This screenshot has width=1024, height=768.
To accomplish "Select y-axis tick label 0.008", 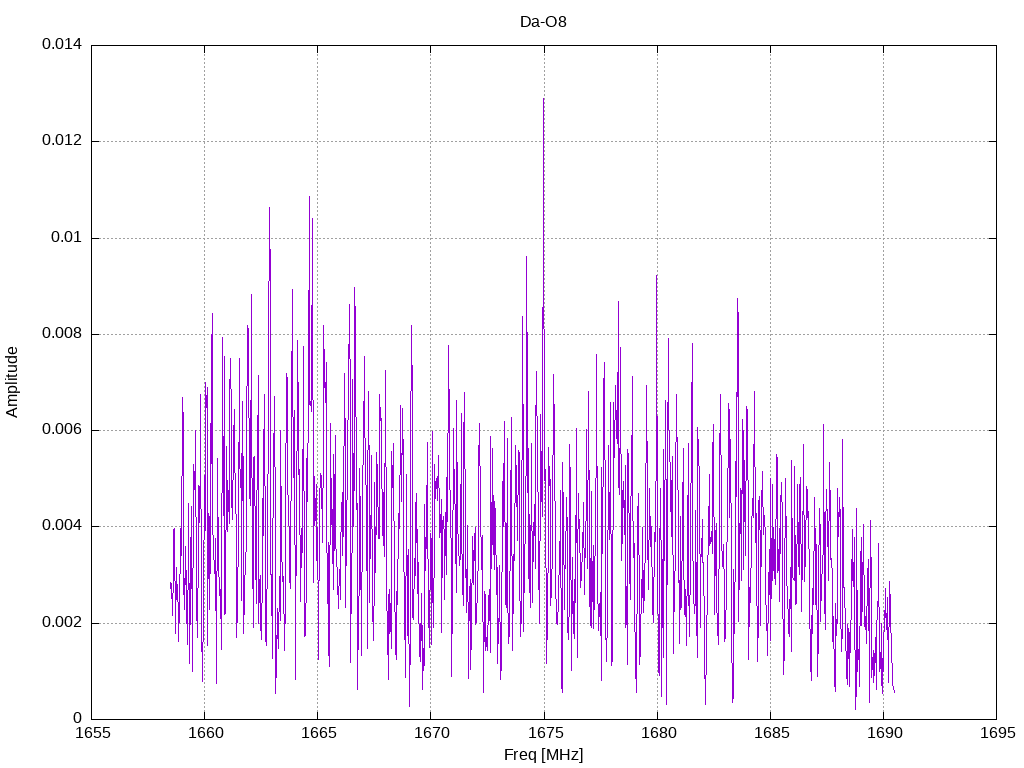I will (x=62, y=334).
